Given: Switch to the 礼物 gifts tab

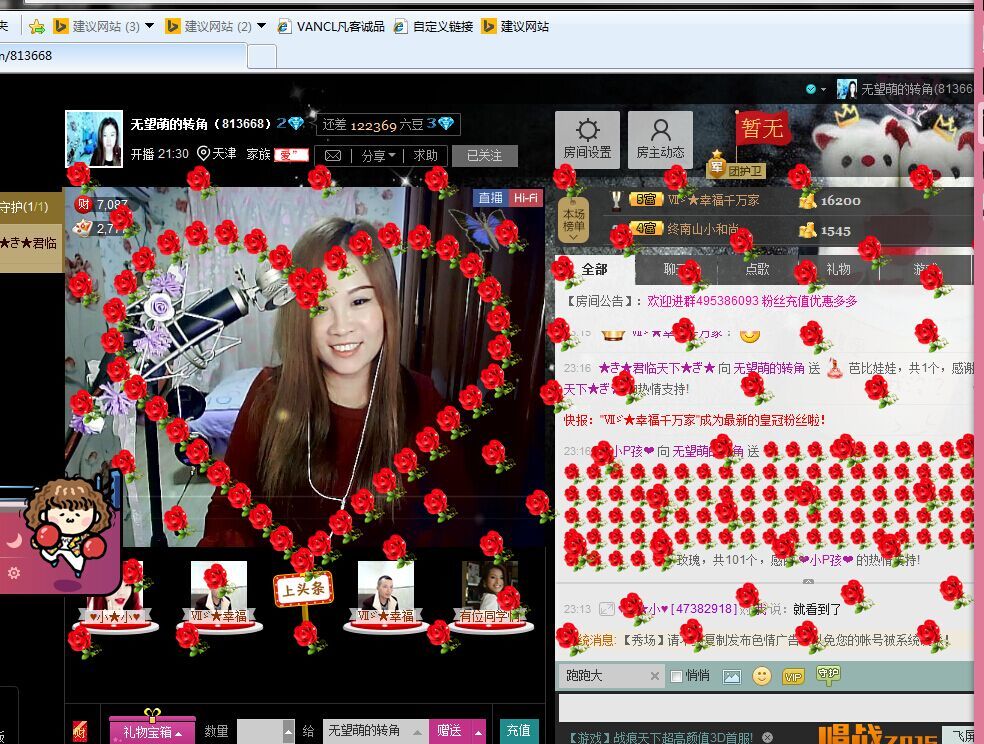Looking at the screenshot, I should tap(838, 270).
